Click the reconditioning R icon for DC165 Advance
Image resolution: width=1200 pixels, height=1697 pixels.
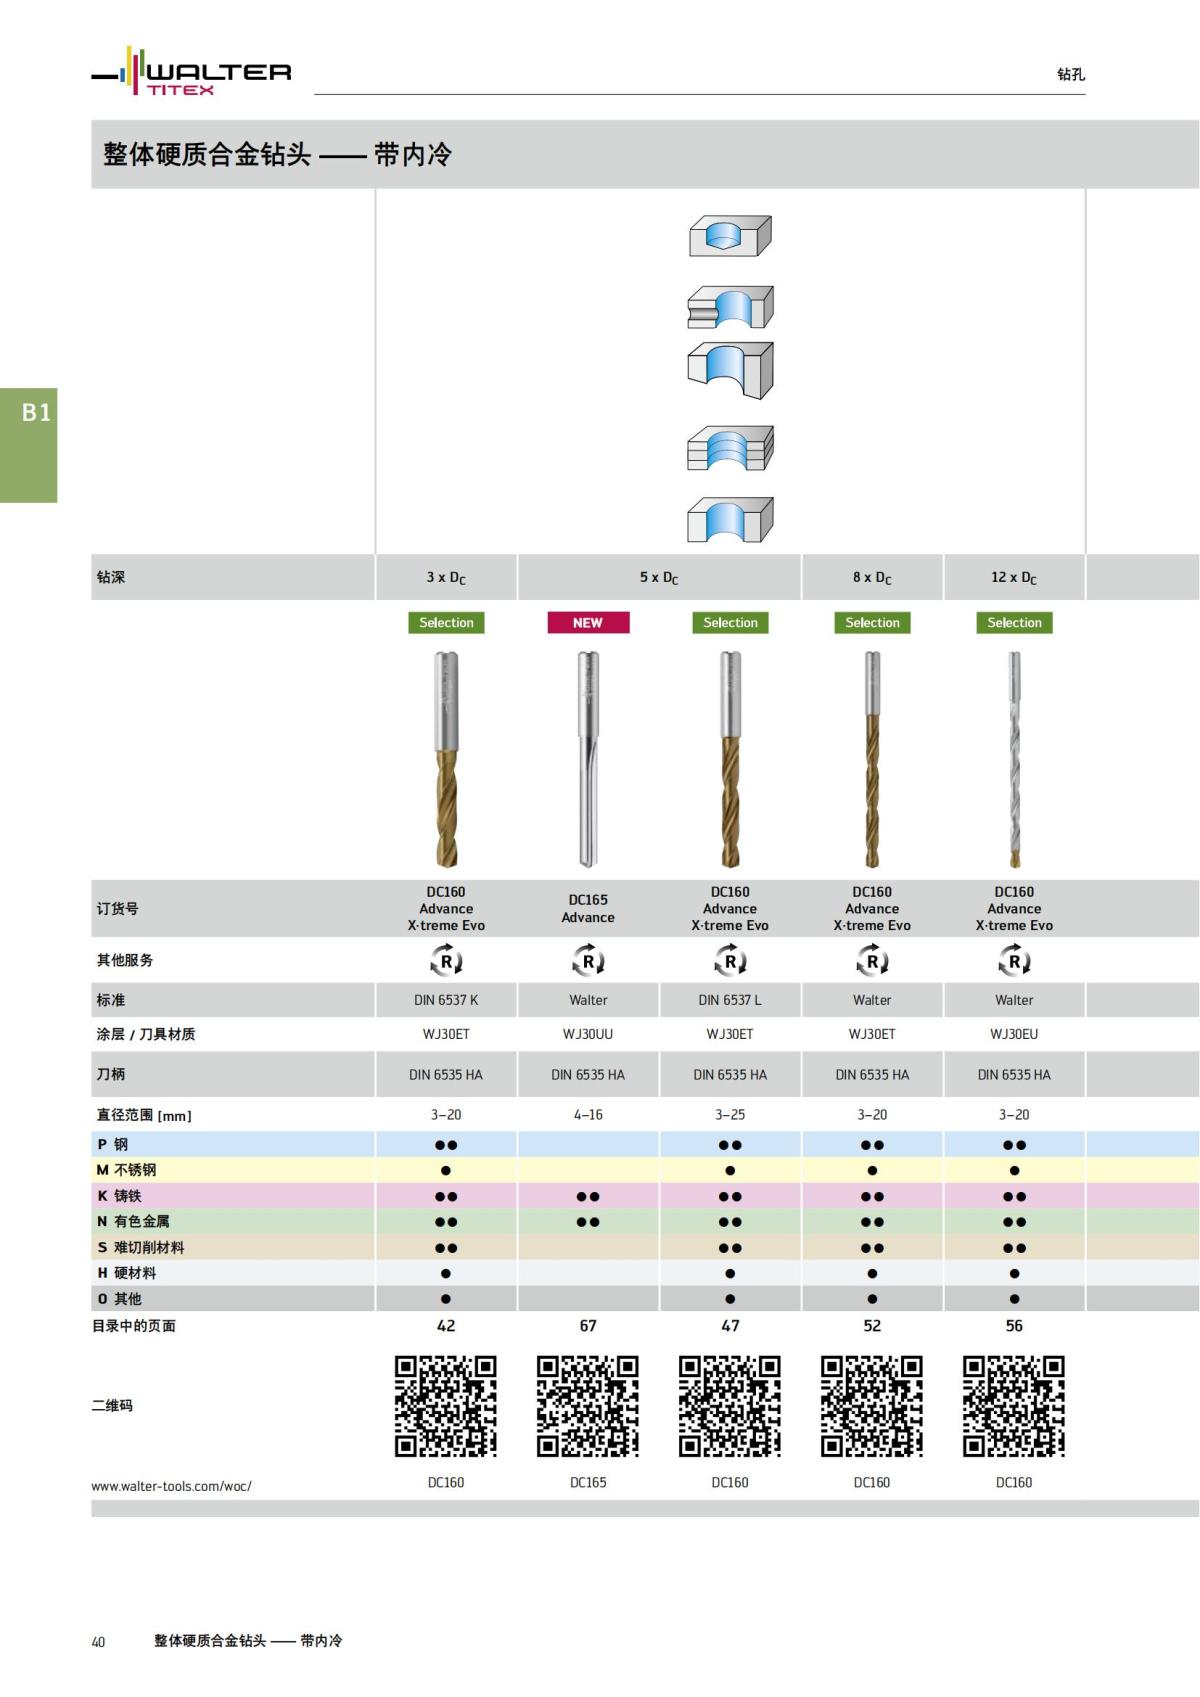point(588,961)
